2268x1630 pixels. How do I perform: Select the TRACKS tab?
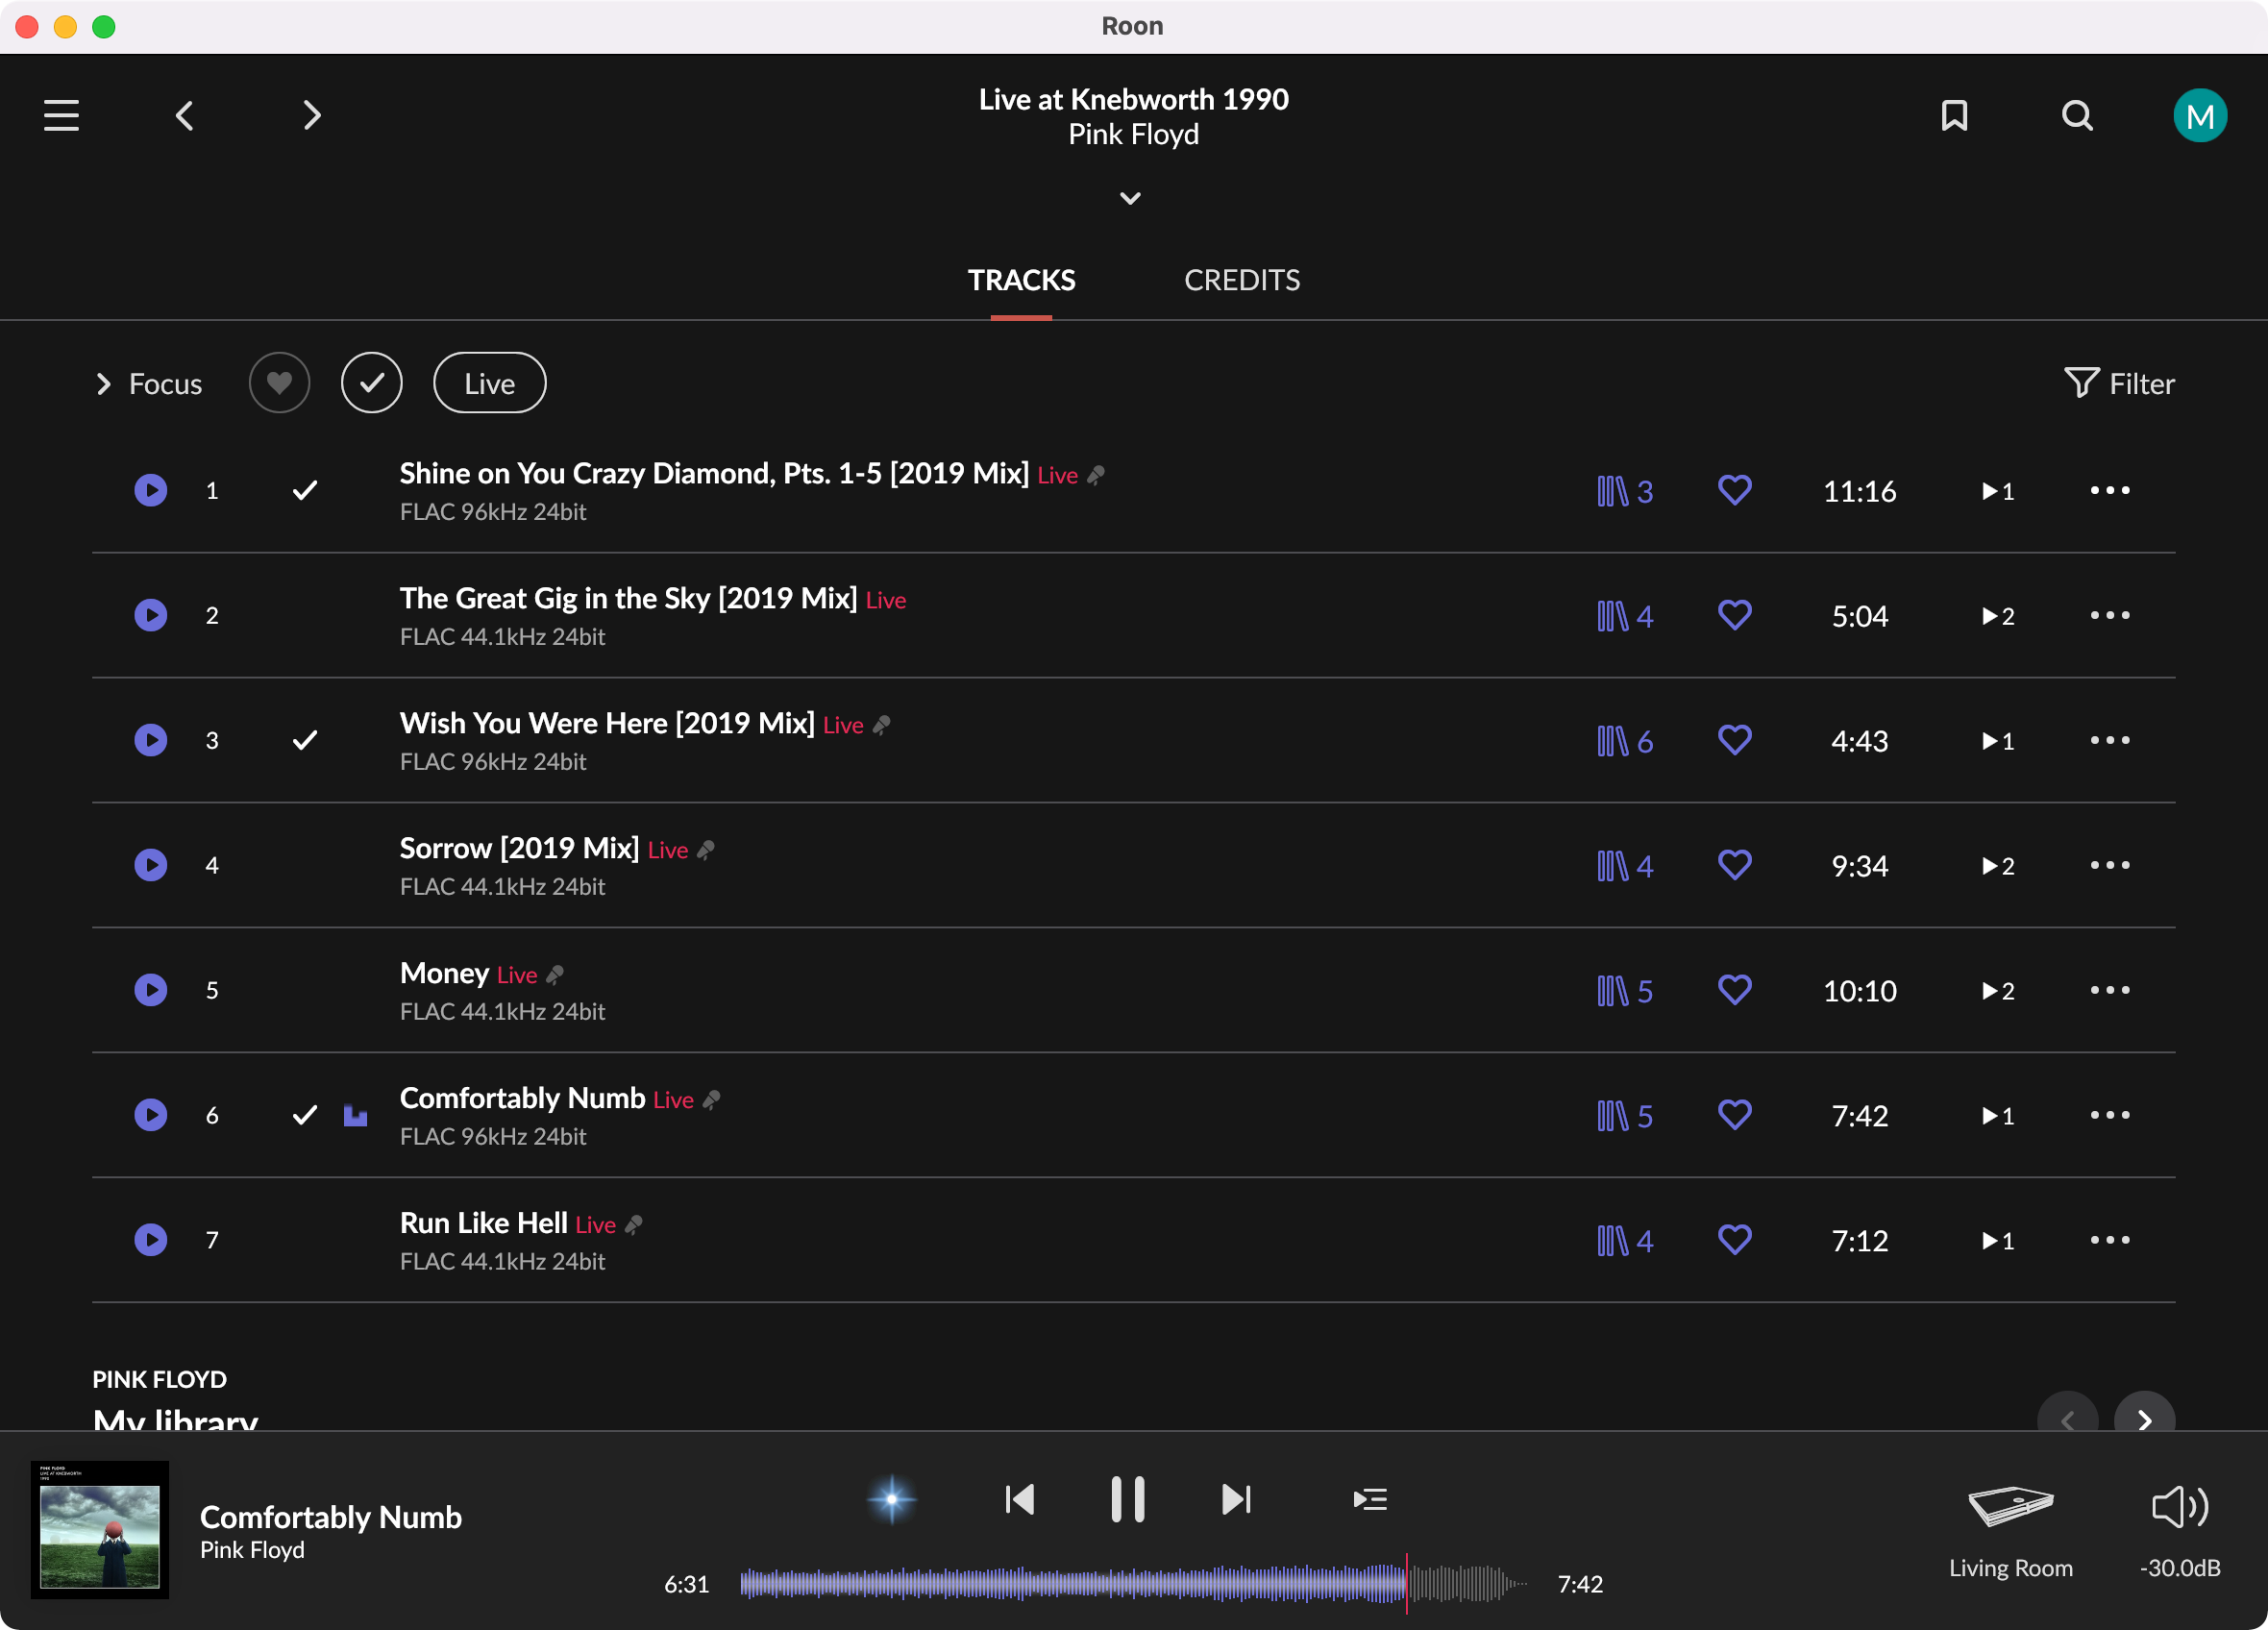point(1021,280)
